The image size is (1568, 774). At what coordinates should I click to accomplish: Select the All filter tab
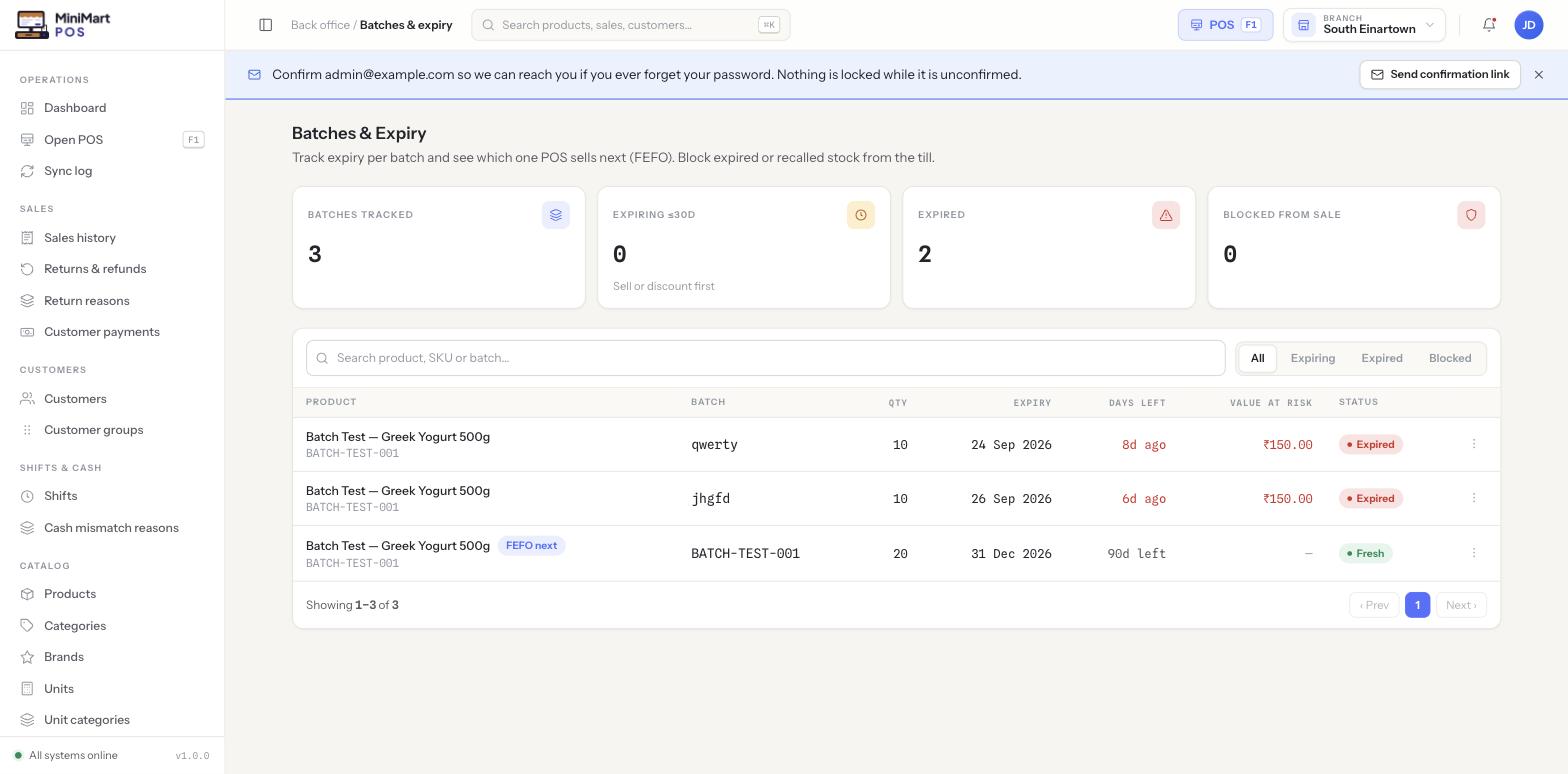click(x=1257, y=358)
